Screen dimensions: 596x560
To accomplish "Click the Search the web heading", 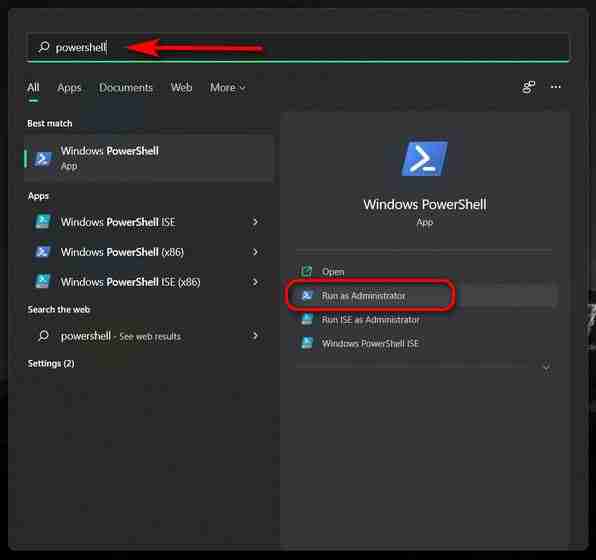I will click(59, 309).
